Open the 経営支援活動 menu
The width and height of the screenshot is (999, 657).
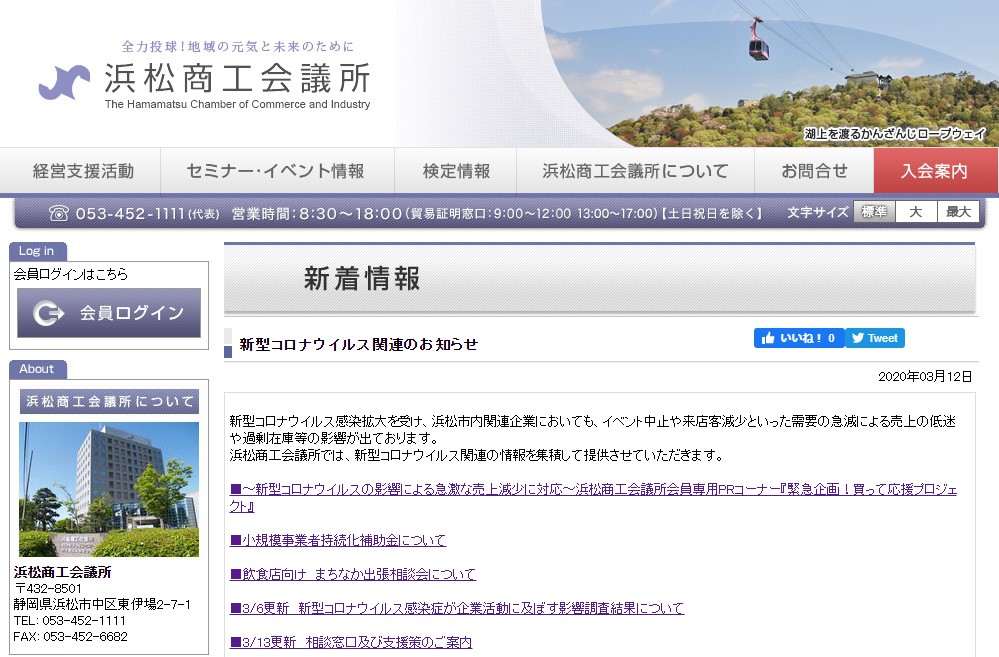83,171
